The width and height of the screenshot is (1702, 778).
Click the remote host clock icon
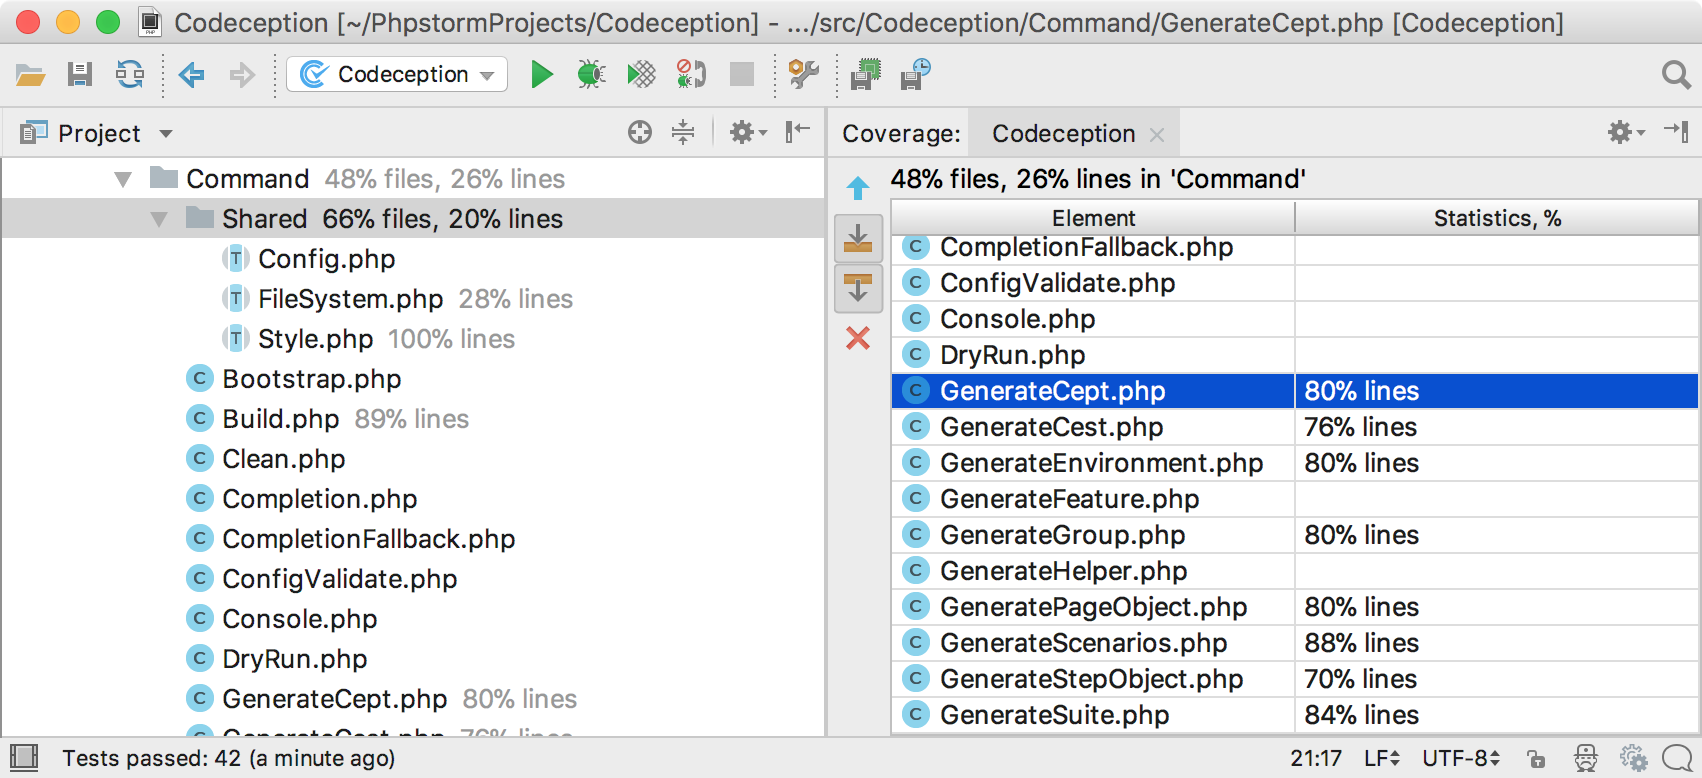click(x=916, y=74)
